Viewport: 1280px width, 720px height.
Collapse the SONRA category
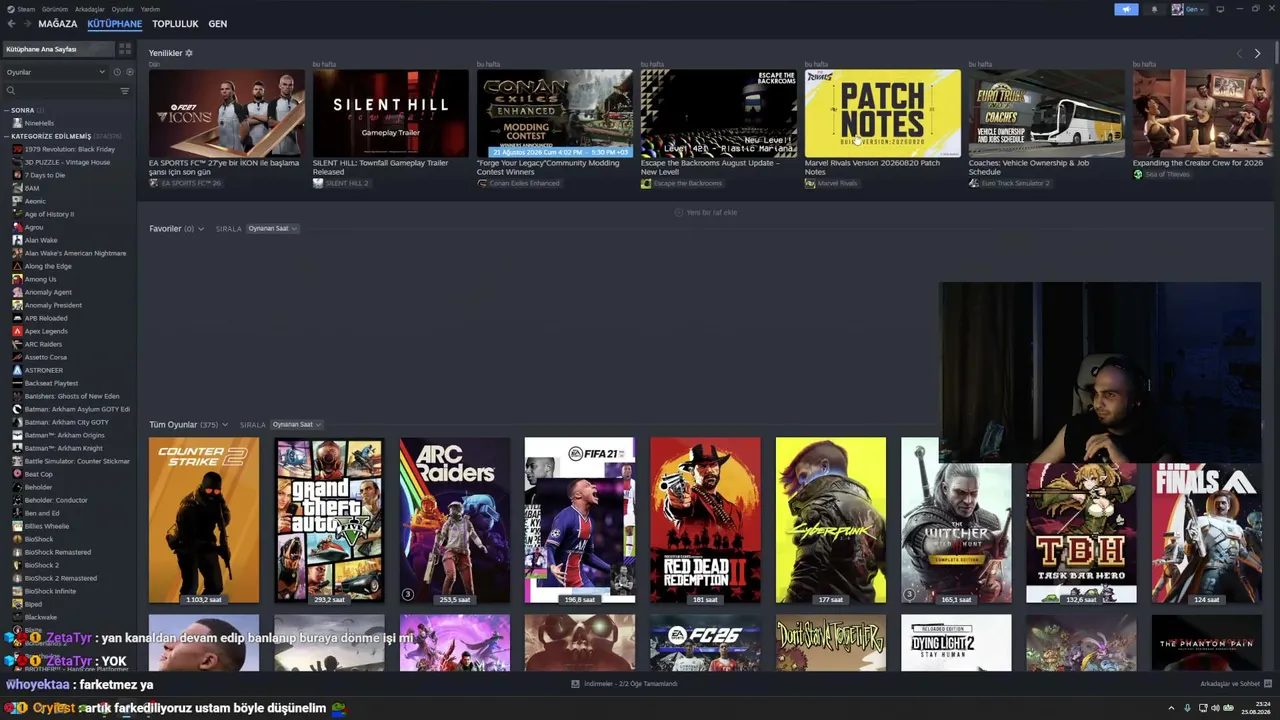[6, 110]
